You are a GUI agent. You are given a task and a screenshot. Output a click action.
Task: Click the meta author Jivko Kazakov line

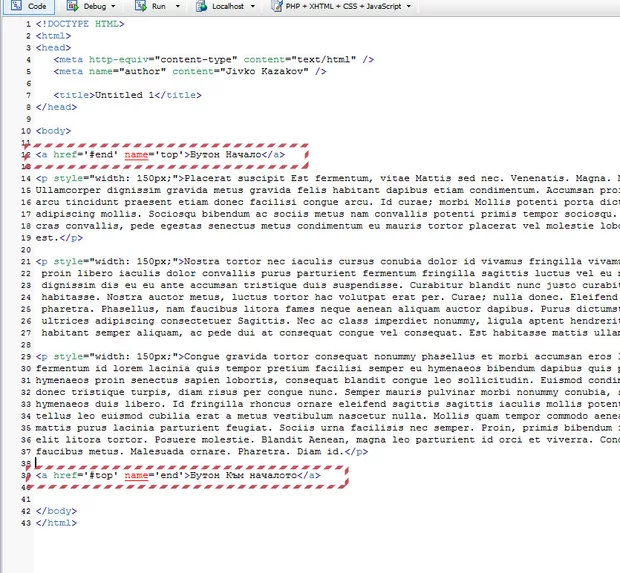pyautogui.click(x=190, y=72)
